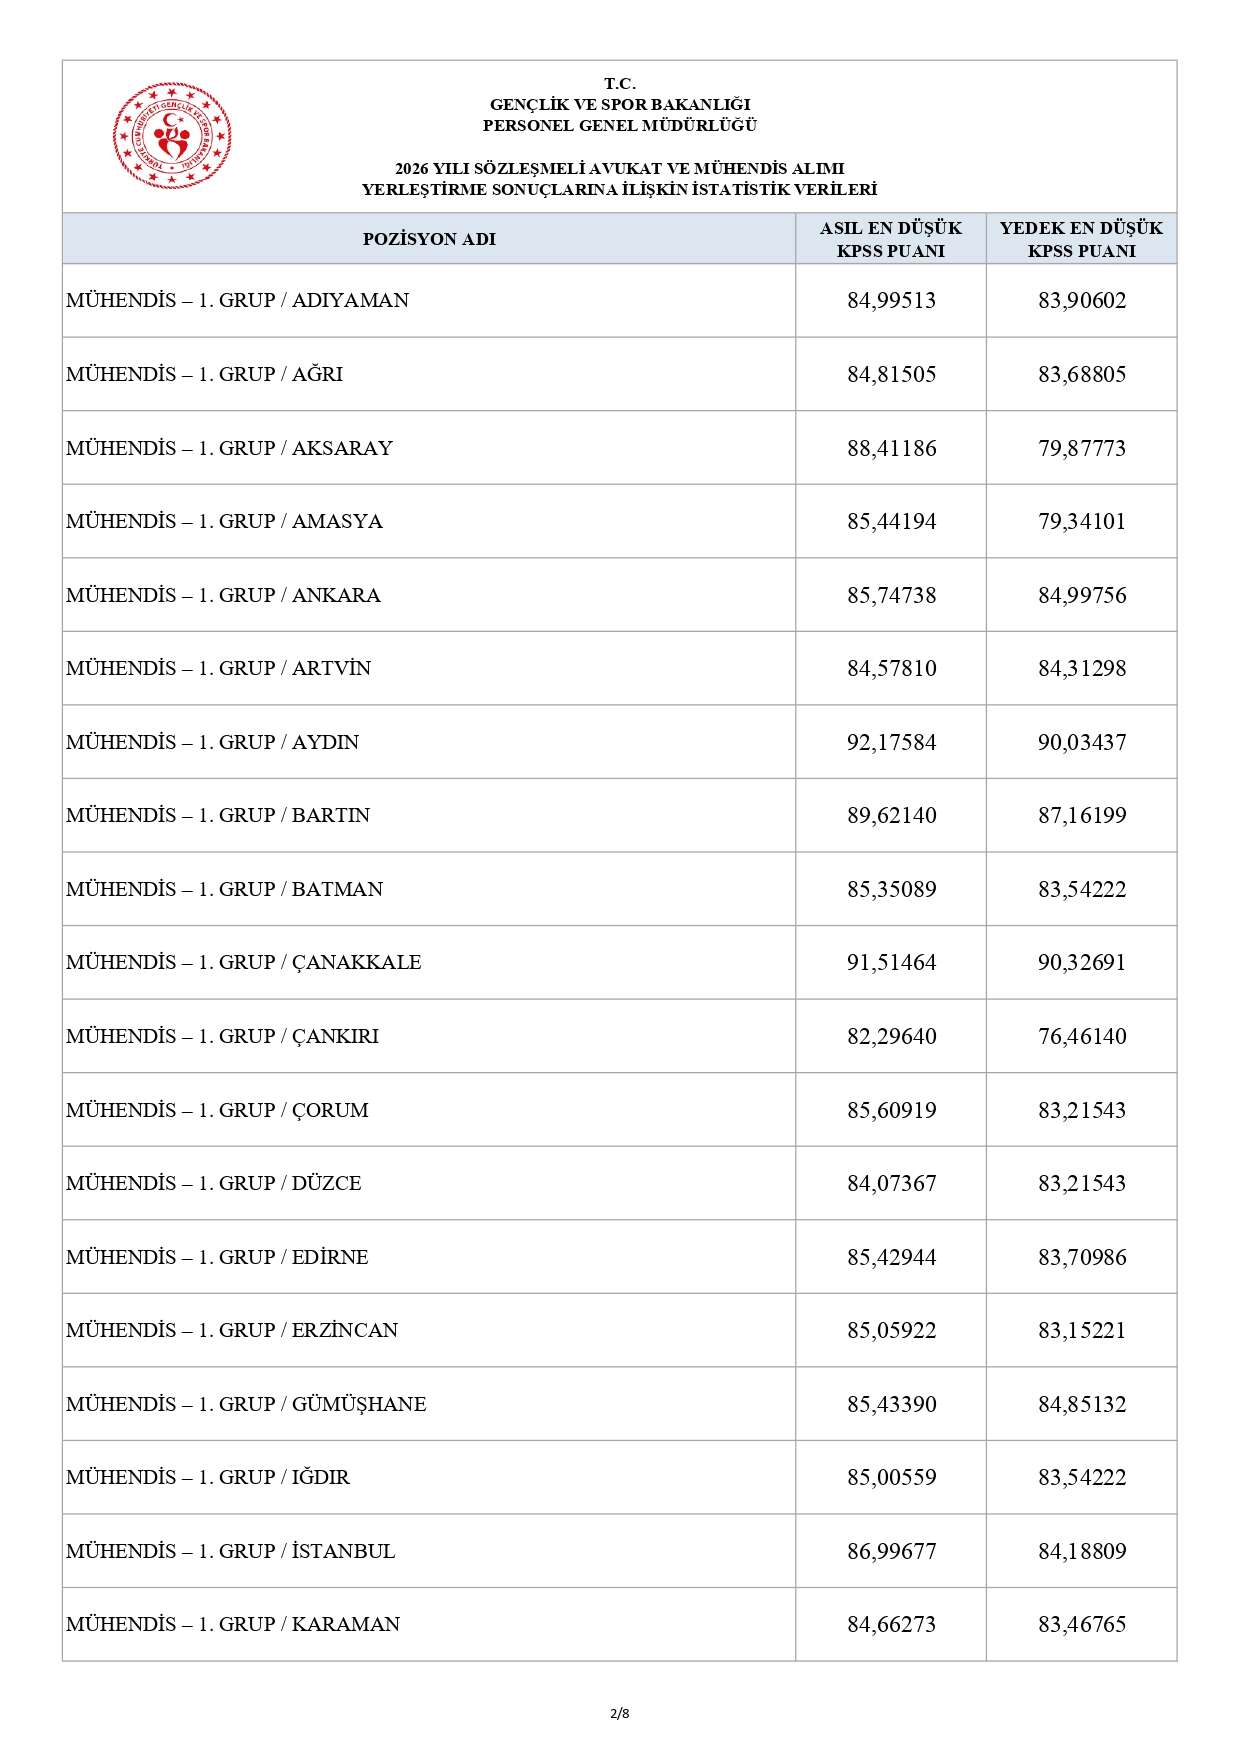Click Artvin asil score 84,57810

pyautogui.click(x=892, y=668)
